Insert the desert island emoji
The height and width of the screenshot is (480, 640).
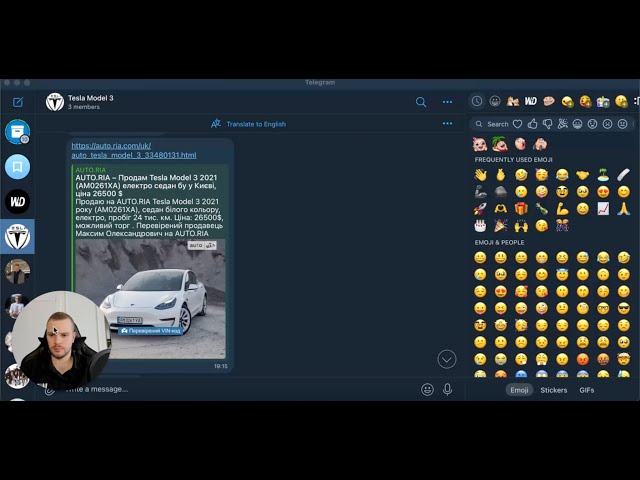coord(603,175)
